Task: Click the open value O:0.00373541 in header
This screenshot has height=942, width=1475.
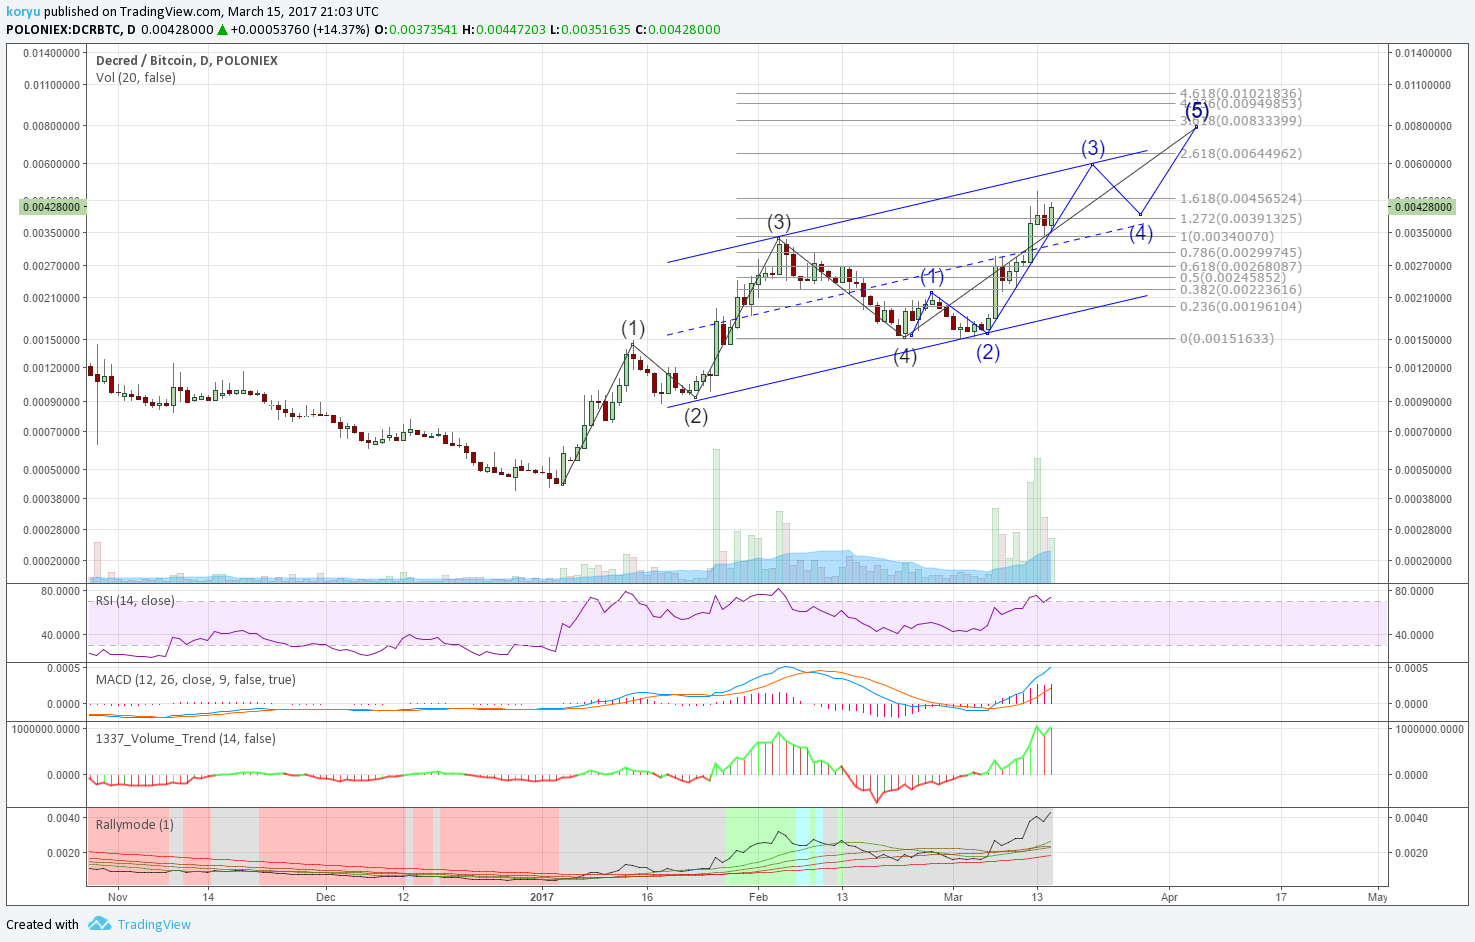Action: click(x=416, y=29)
